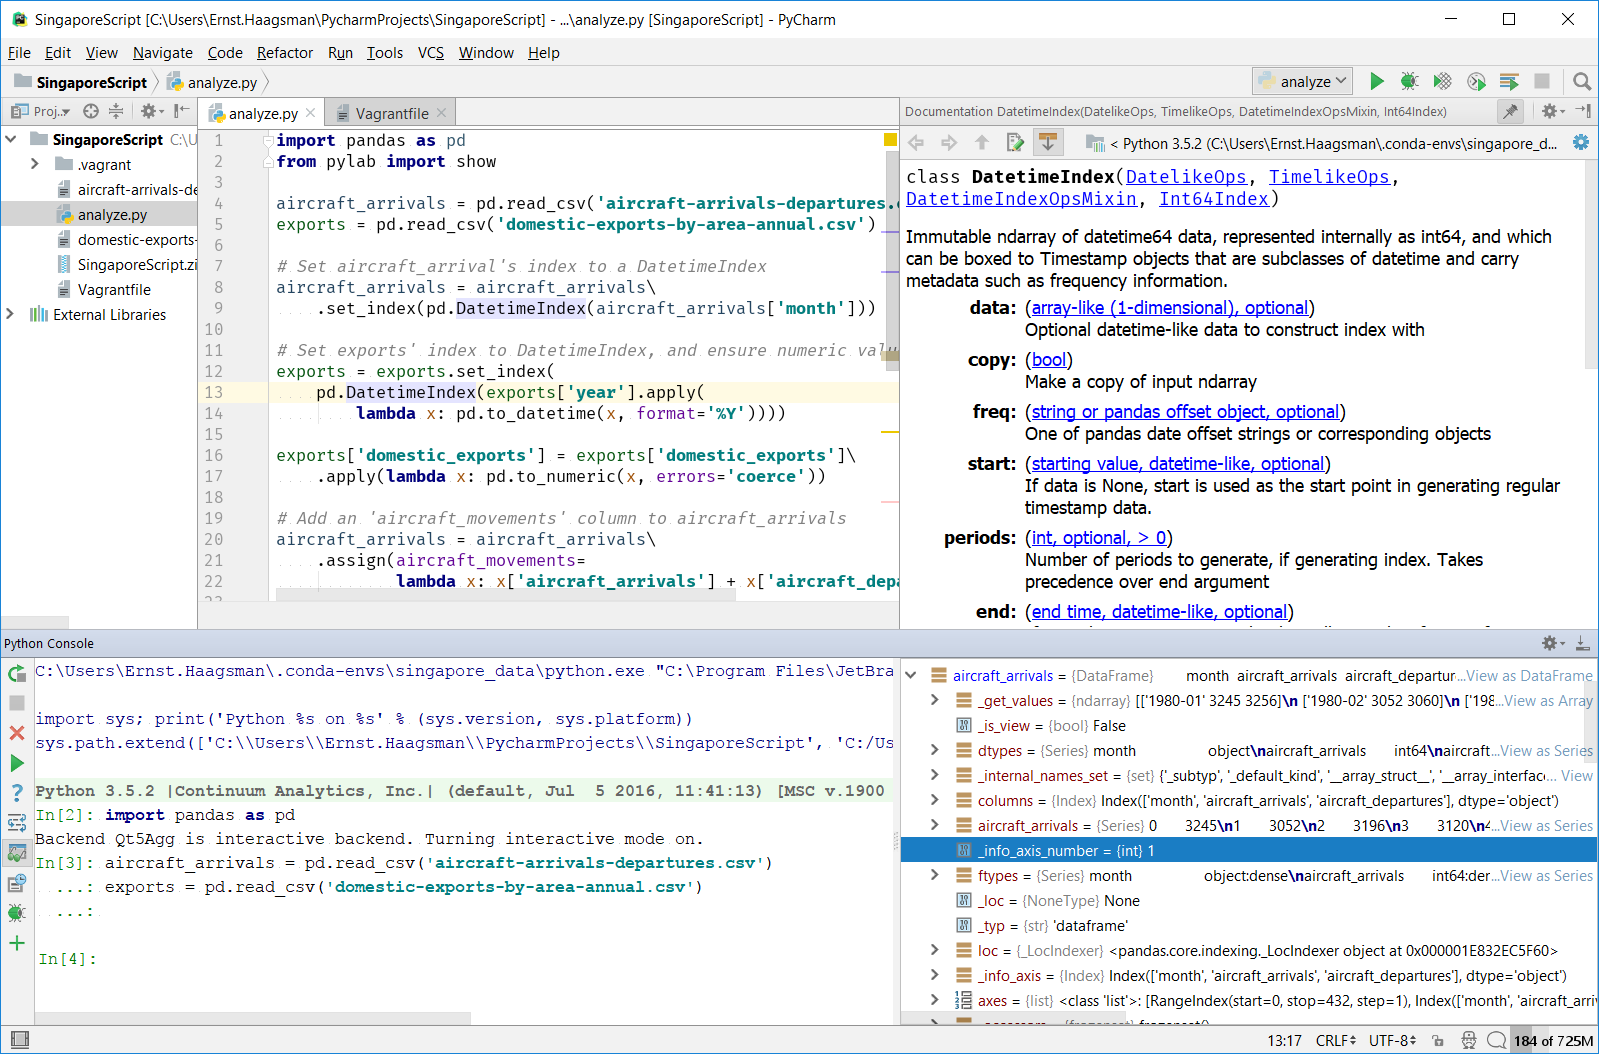This screenshot has width=1599, height=1054.
Task: Toggle auto-update from source in documentation
Action: click(x=1048, y=143)
